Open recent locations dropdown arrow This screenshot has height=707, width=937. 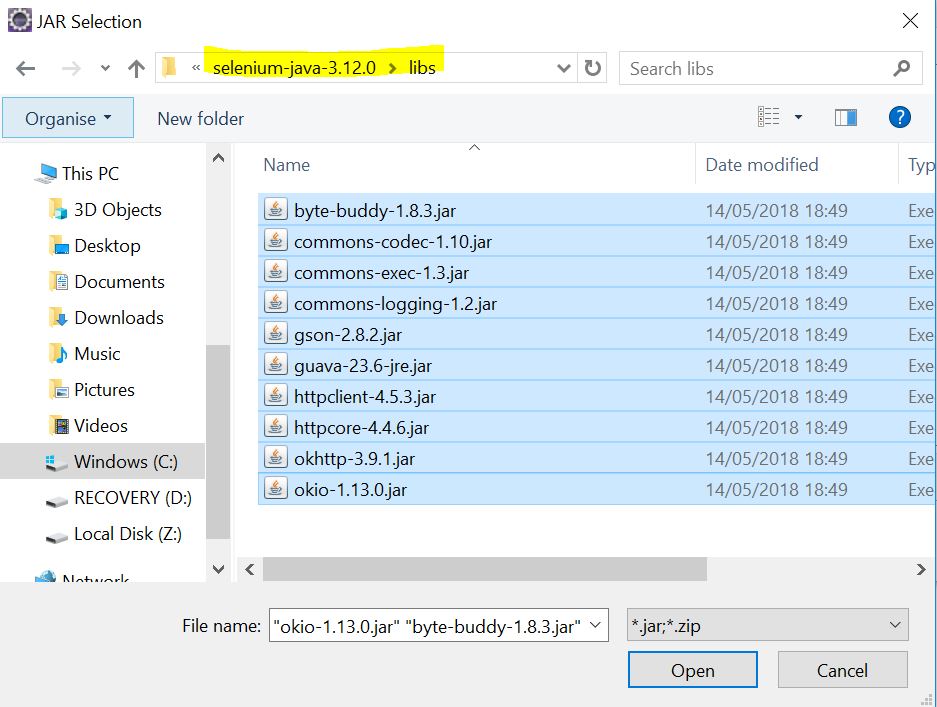coord(106,69)
